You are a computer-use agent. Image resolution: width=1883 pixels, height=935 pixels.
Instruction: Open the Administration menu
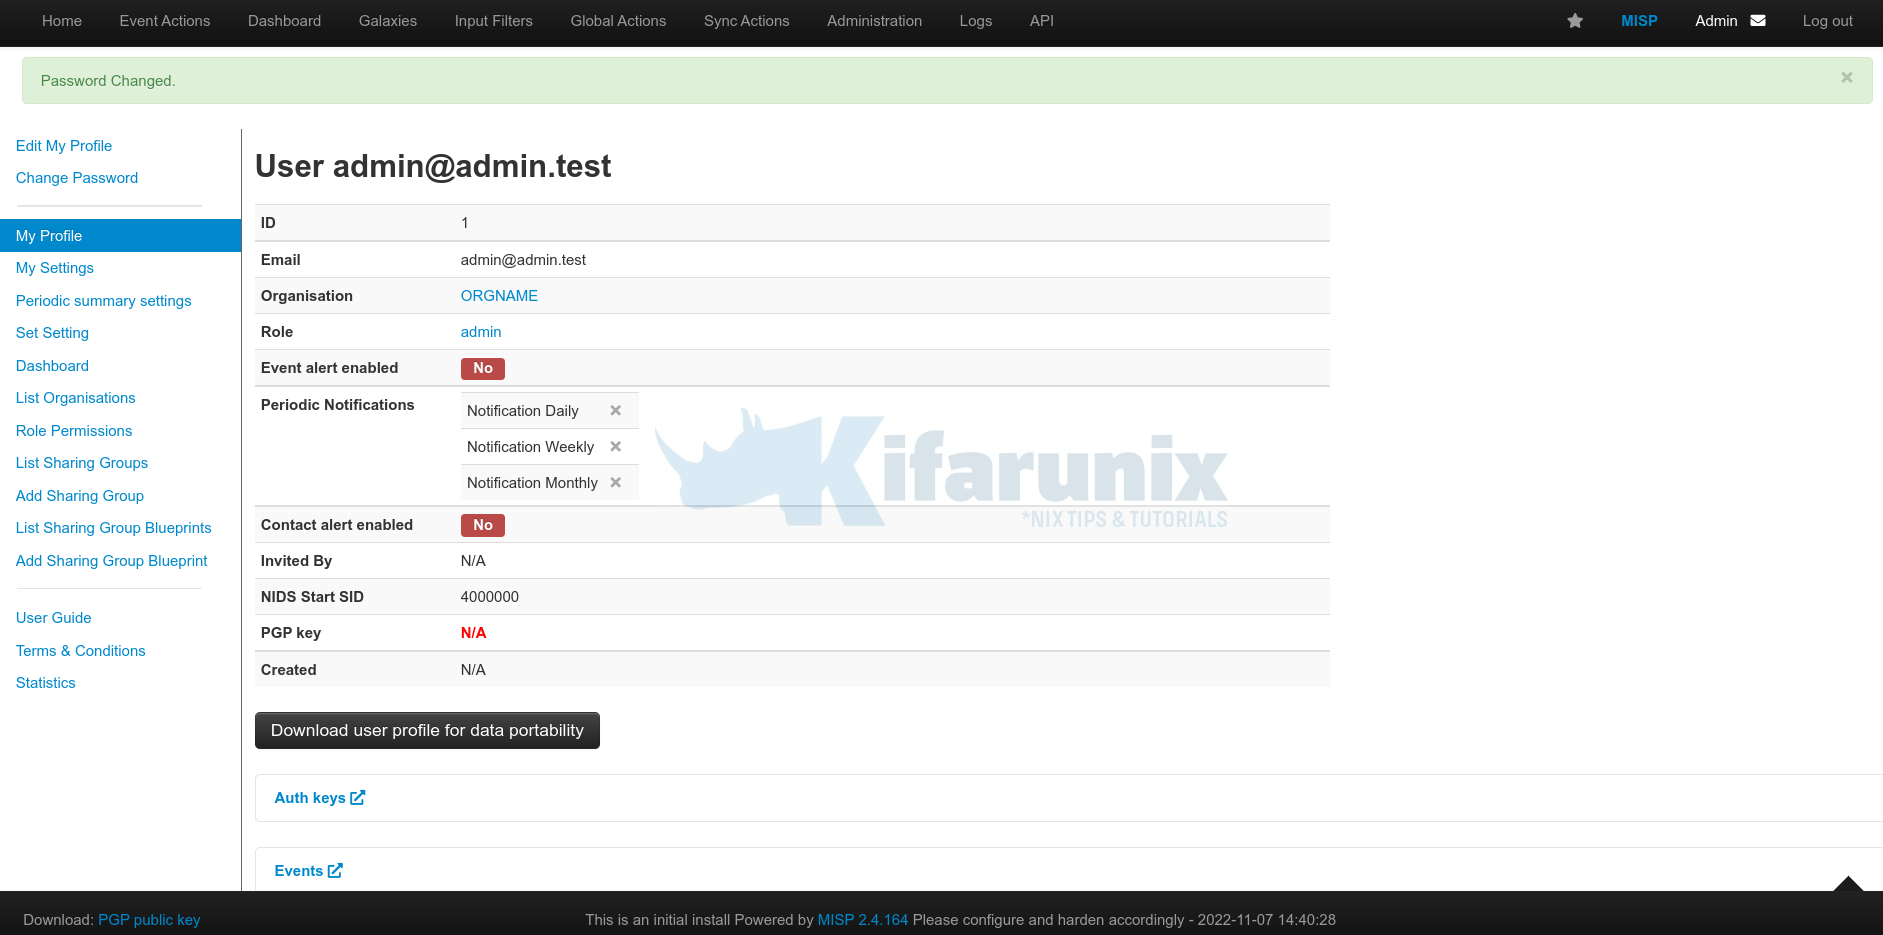click(x=875, y=21)
